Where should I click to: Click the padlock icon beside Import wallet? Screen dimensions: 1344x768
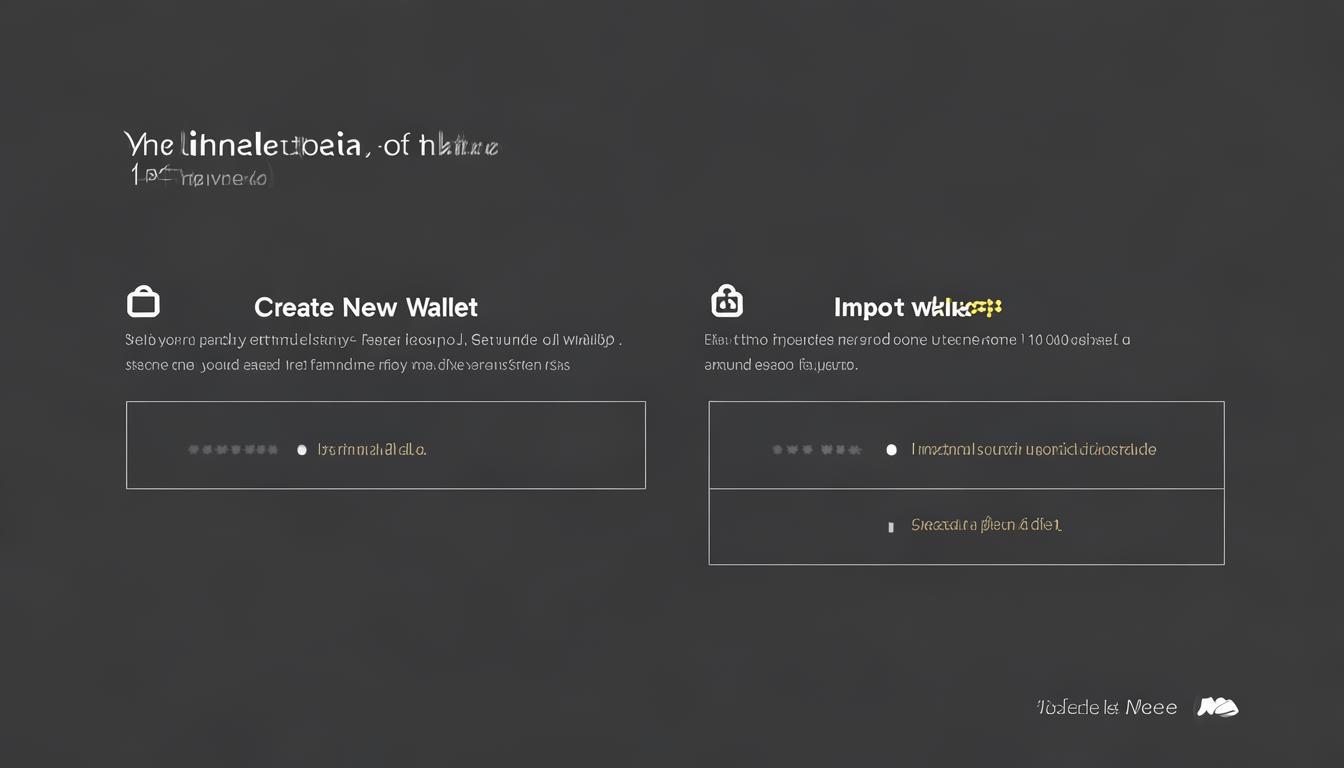pyautogui.click(x=727, y=300)
